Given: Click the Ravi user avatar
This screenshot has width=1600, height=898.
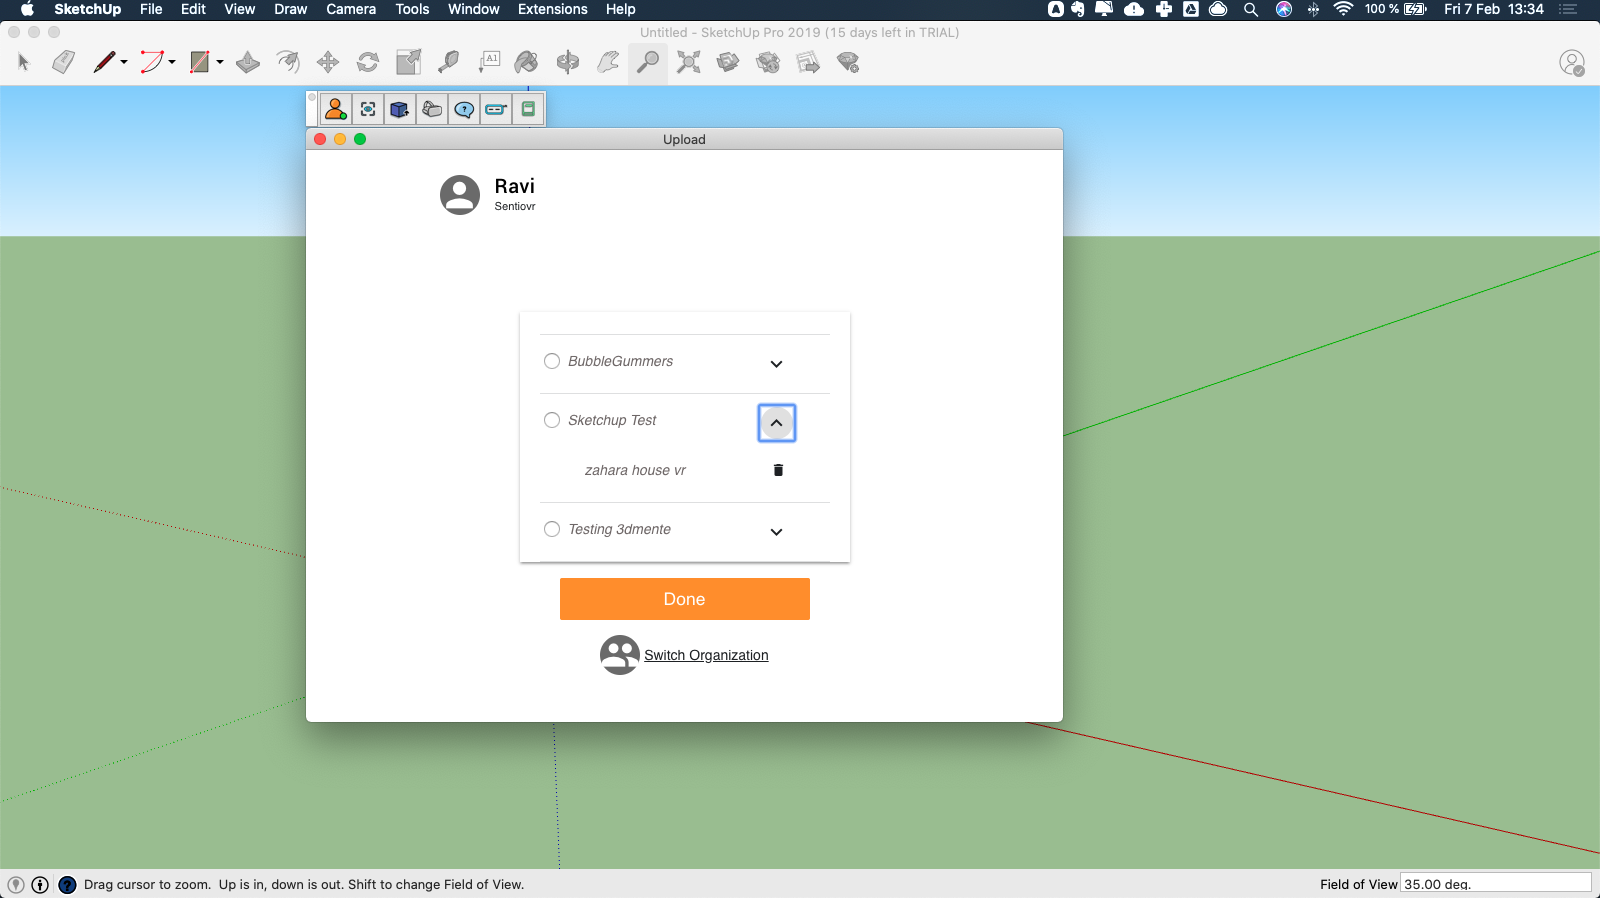Looking at the screenshot, I should 460,195.
